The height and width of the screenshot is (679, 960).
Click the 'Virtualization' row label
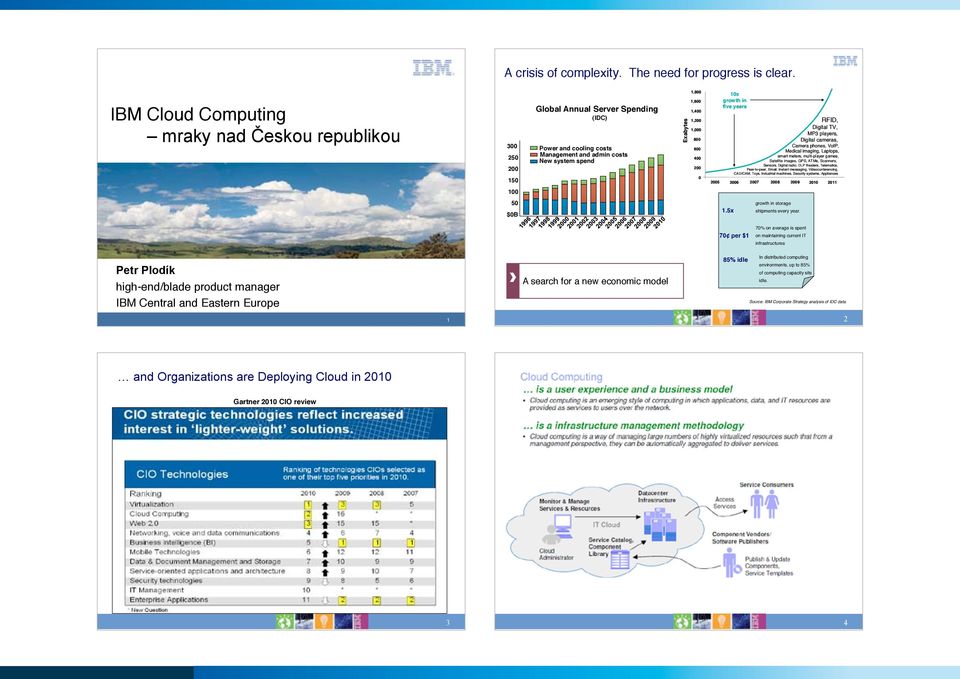(x=151, y=505)
